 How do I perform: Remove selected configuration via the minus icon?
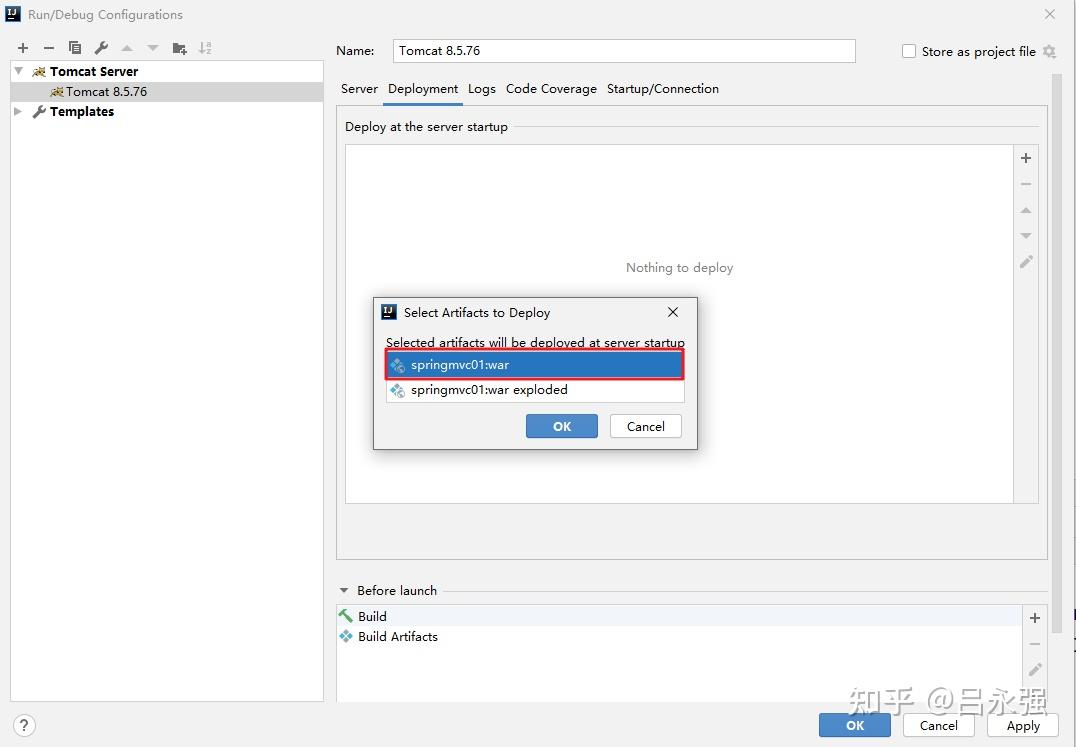point(49,48)
